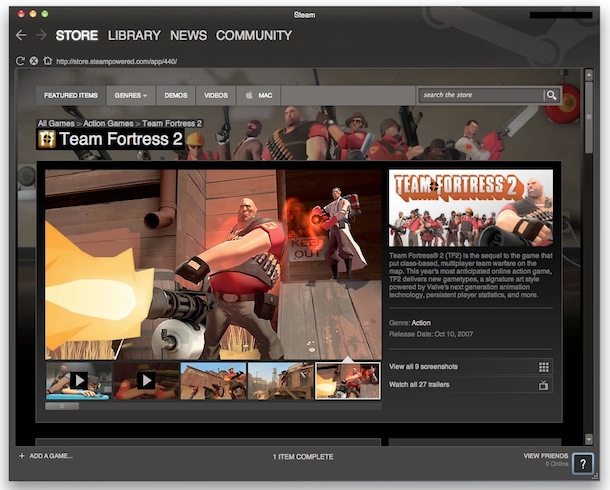Click the All Games breadcrumb link
This screenshot has height=490, width=610.
click(x=56, y=123)
